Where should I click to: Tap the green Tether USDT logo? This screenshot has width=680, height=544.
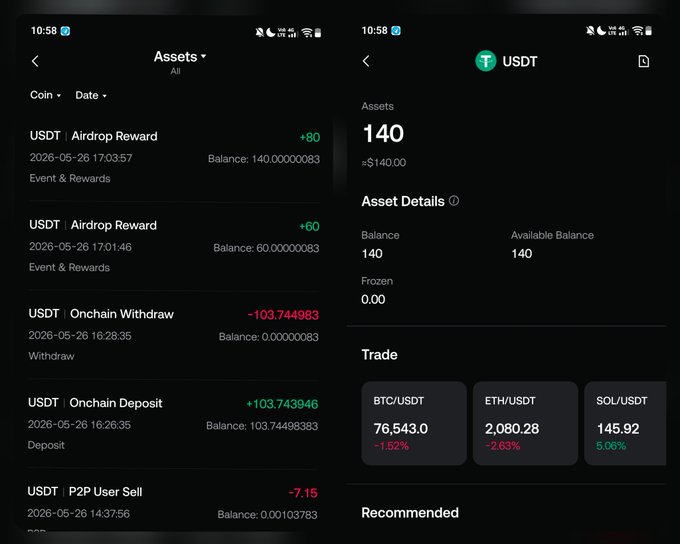click(486, 61)
